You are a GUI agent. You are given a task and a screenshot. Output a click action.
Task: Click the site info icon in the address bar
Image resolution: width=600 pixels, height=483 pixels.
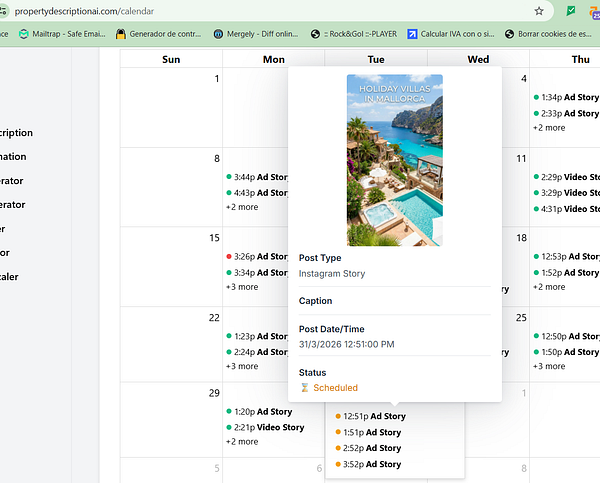pos(3,11)
